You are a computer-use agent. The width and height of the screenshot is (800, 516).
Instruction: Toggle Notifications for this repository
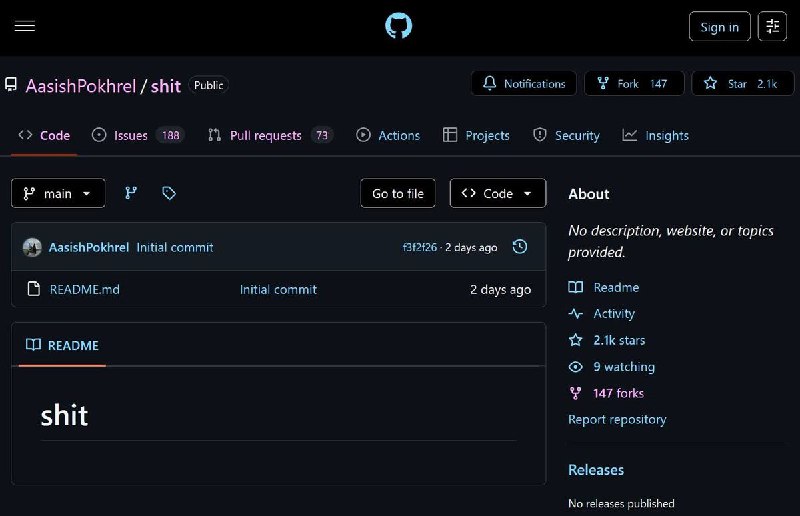pos(524,84)
